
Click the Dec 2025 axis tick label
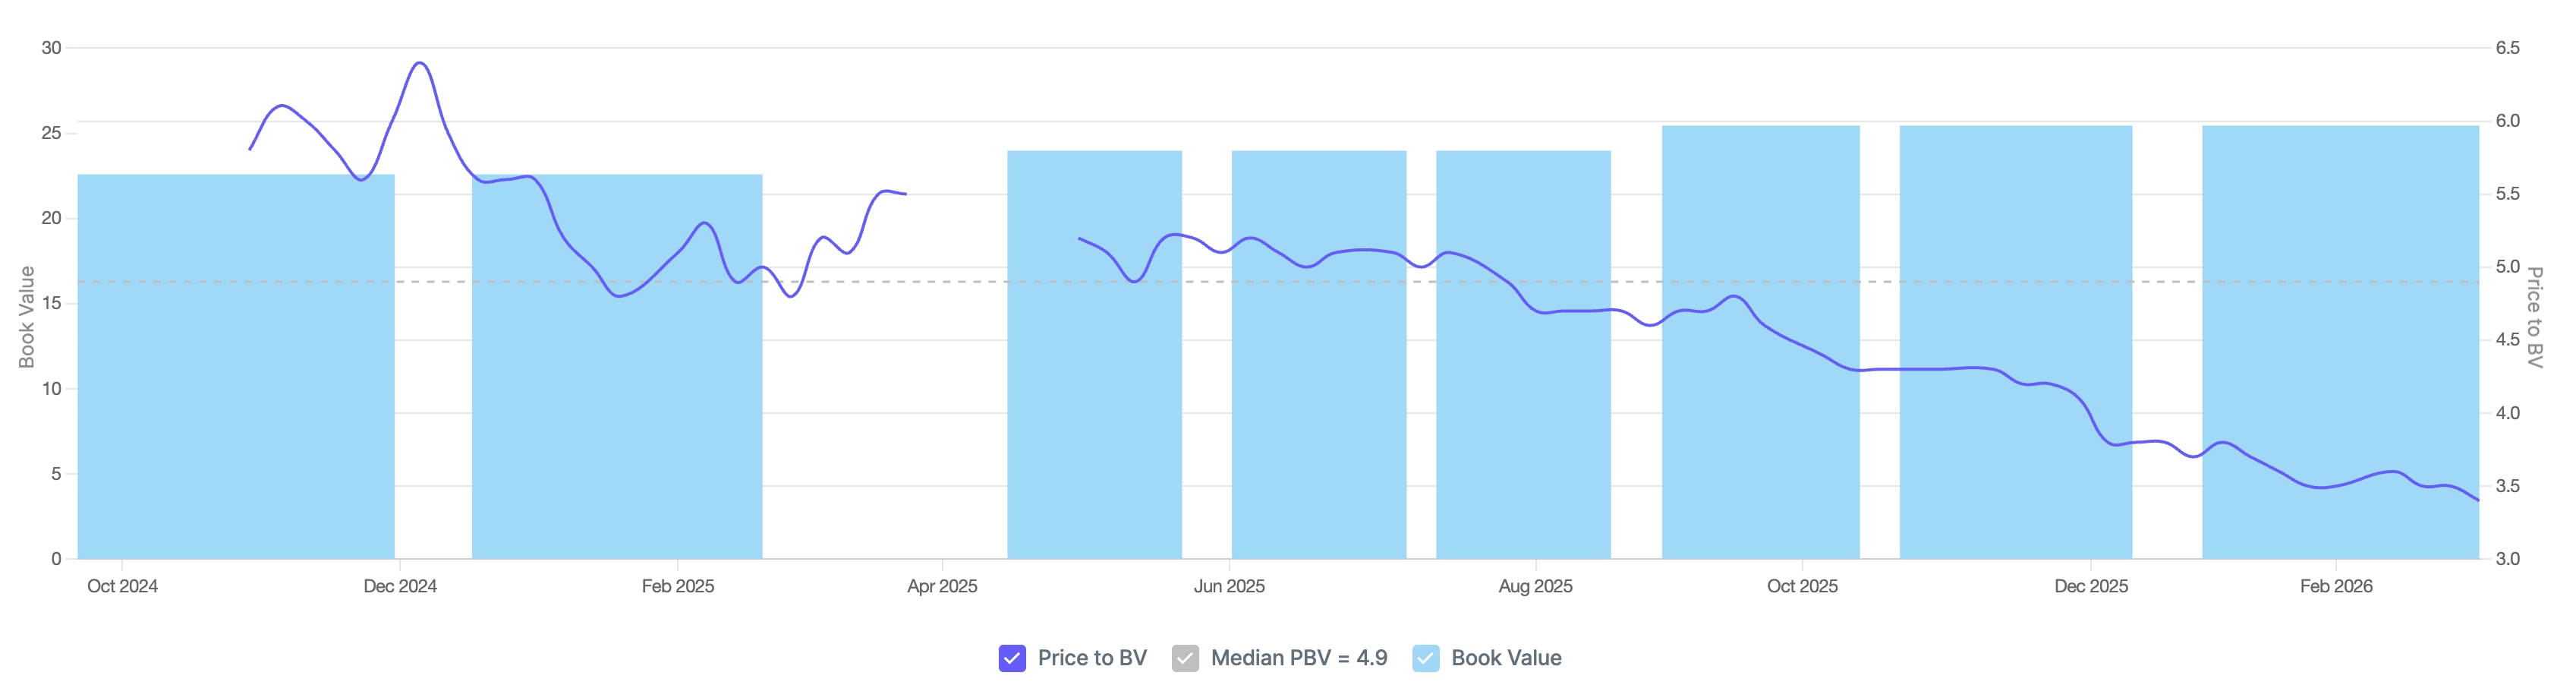pos(2091,586)
